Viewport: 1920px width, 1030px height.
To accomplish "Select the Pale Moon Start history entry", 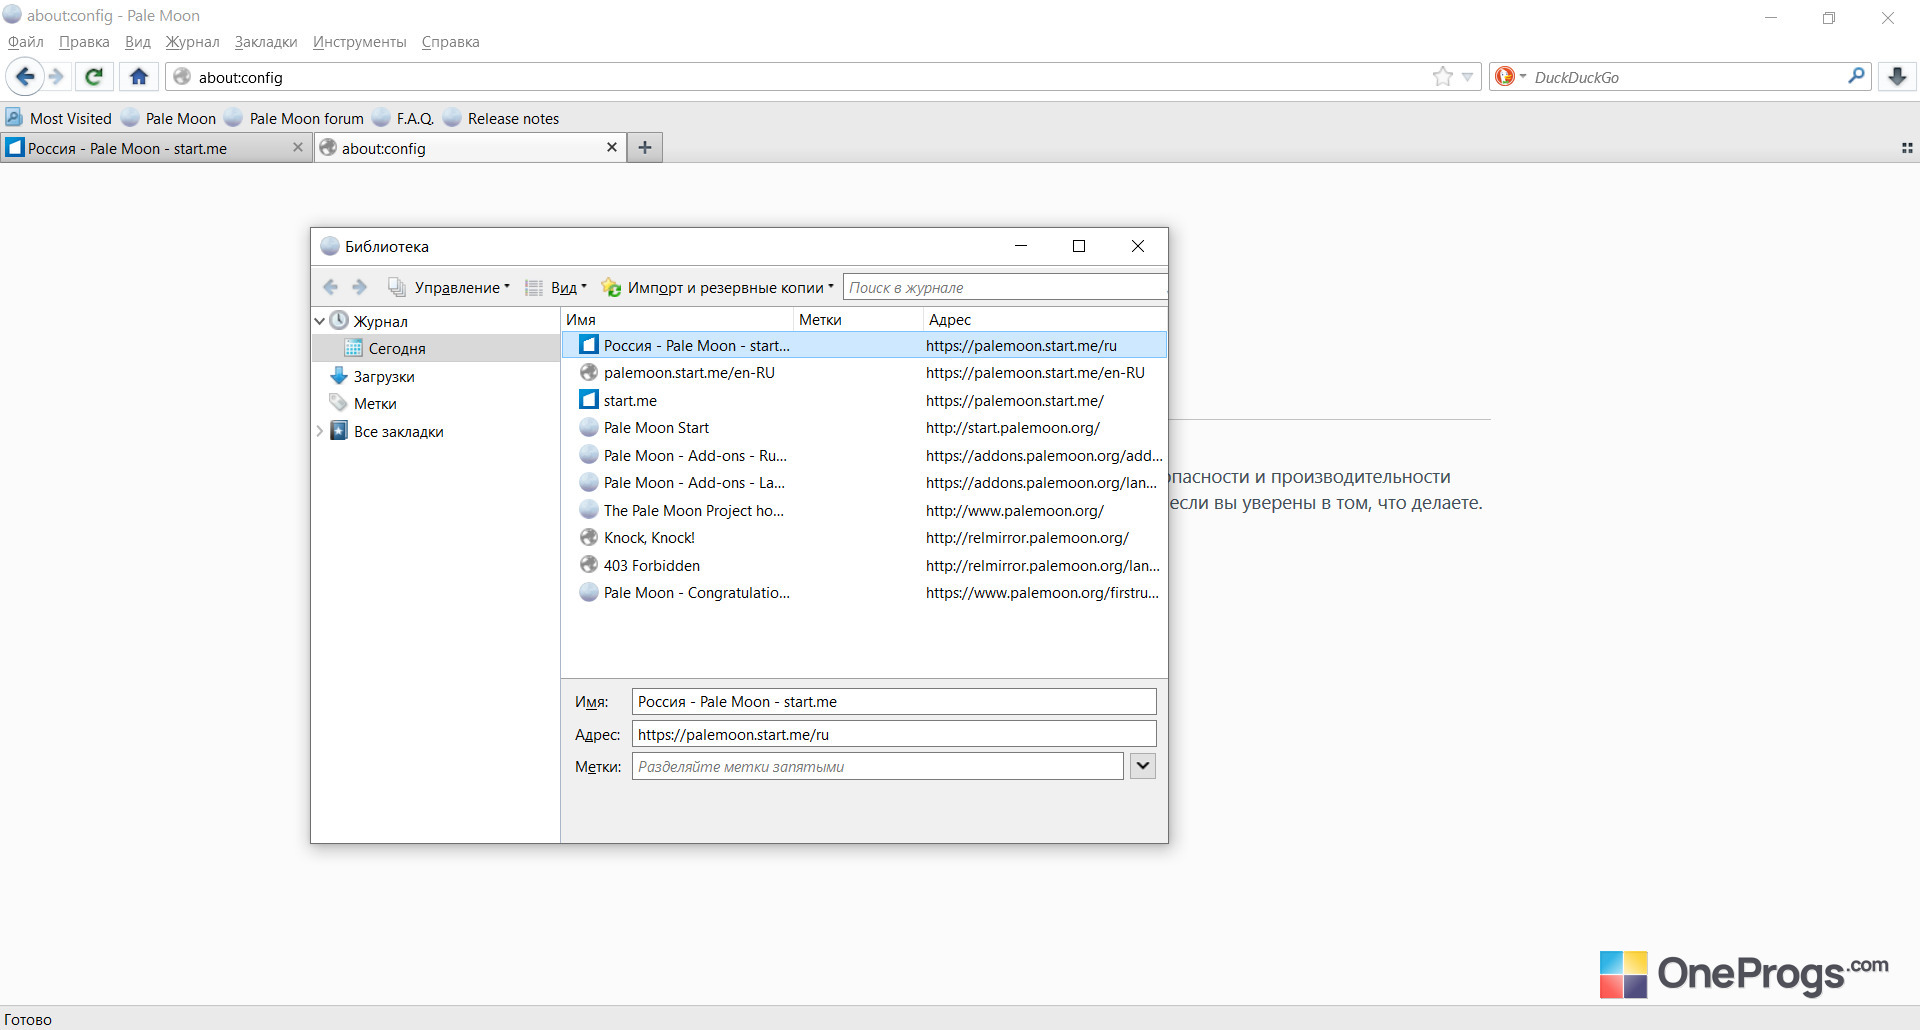I will [864, 427].
